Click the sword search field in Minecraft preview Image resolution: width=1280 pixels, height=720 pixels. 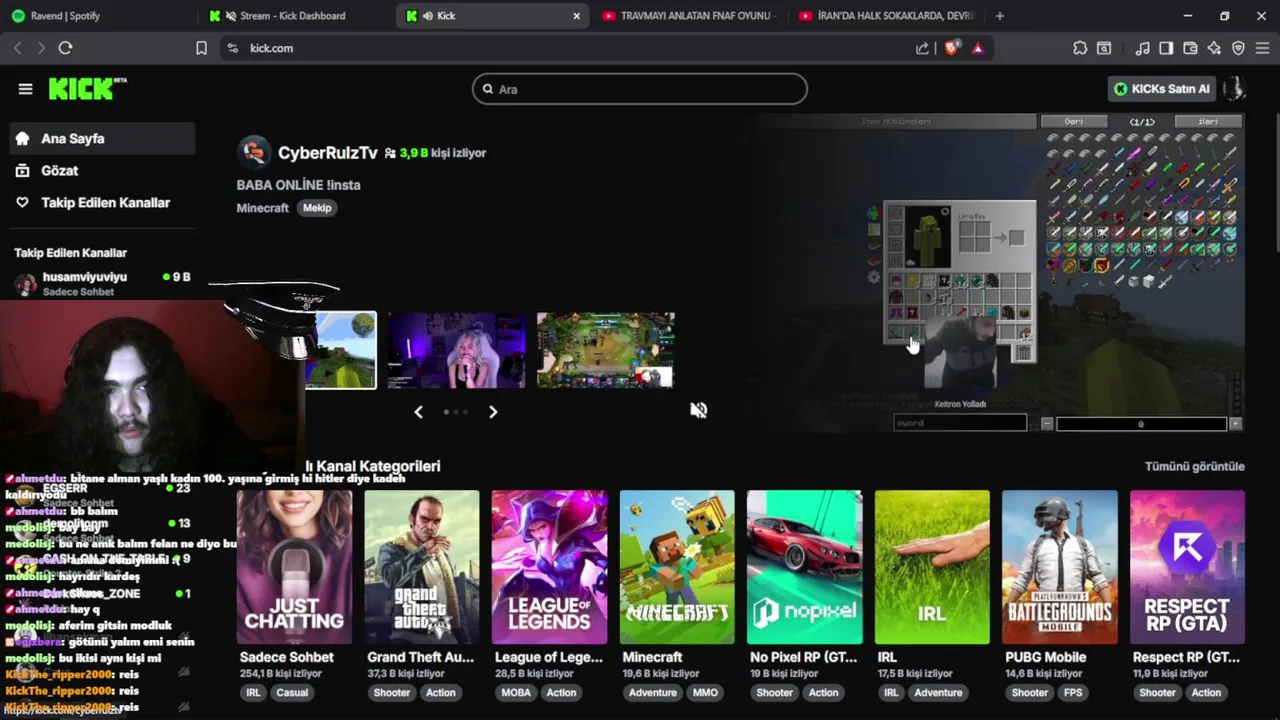tap(960, 423)
